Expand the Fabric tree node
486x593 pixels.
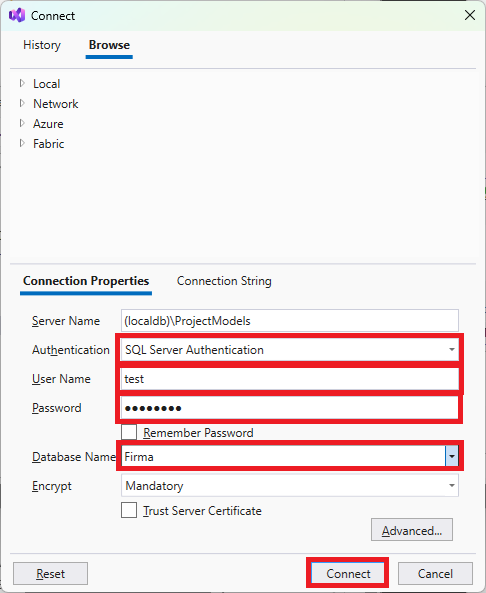click(22, 143)
